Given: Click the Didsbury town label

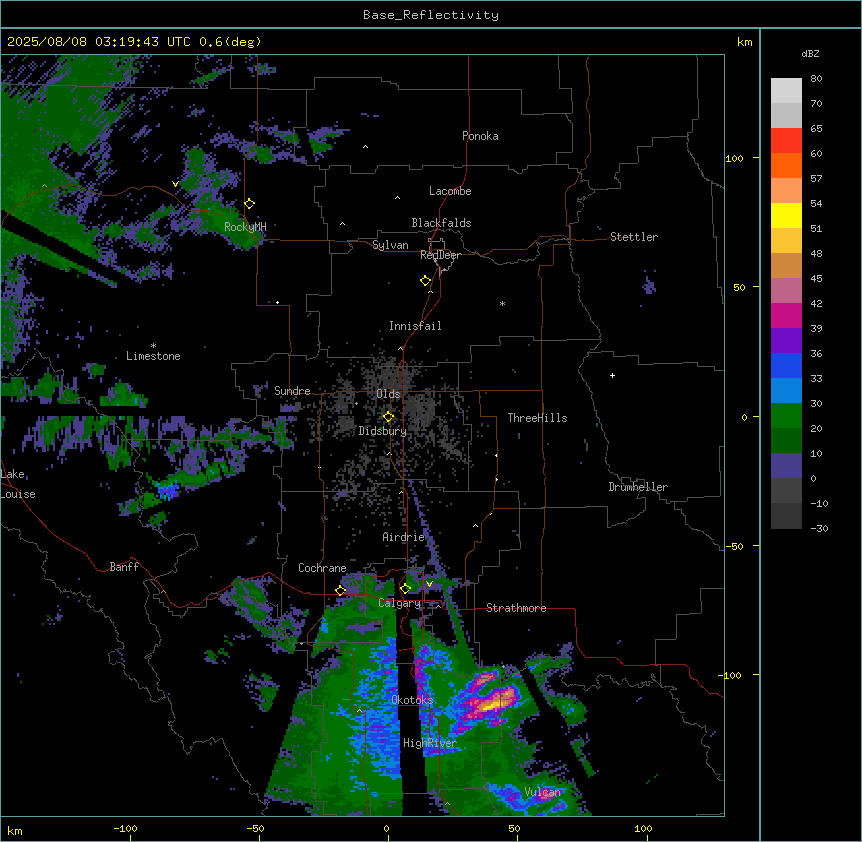Looking at the screenshot, I should coord(383,431).
